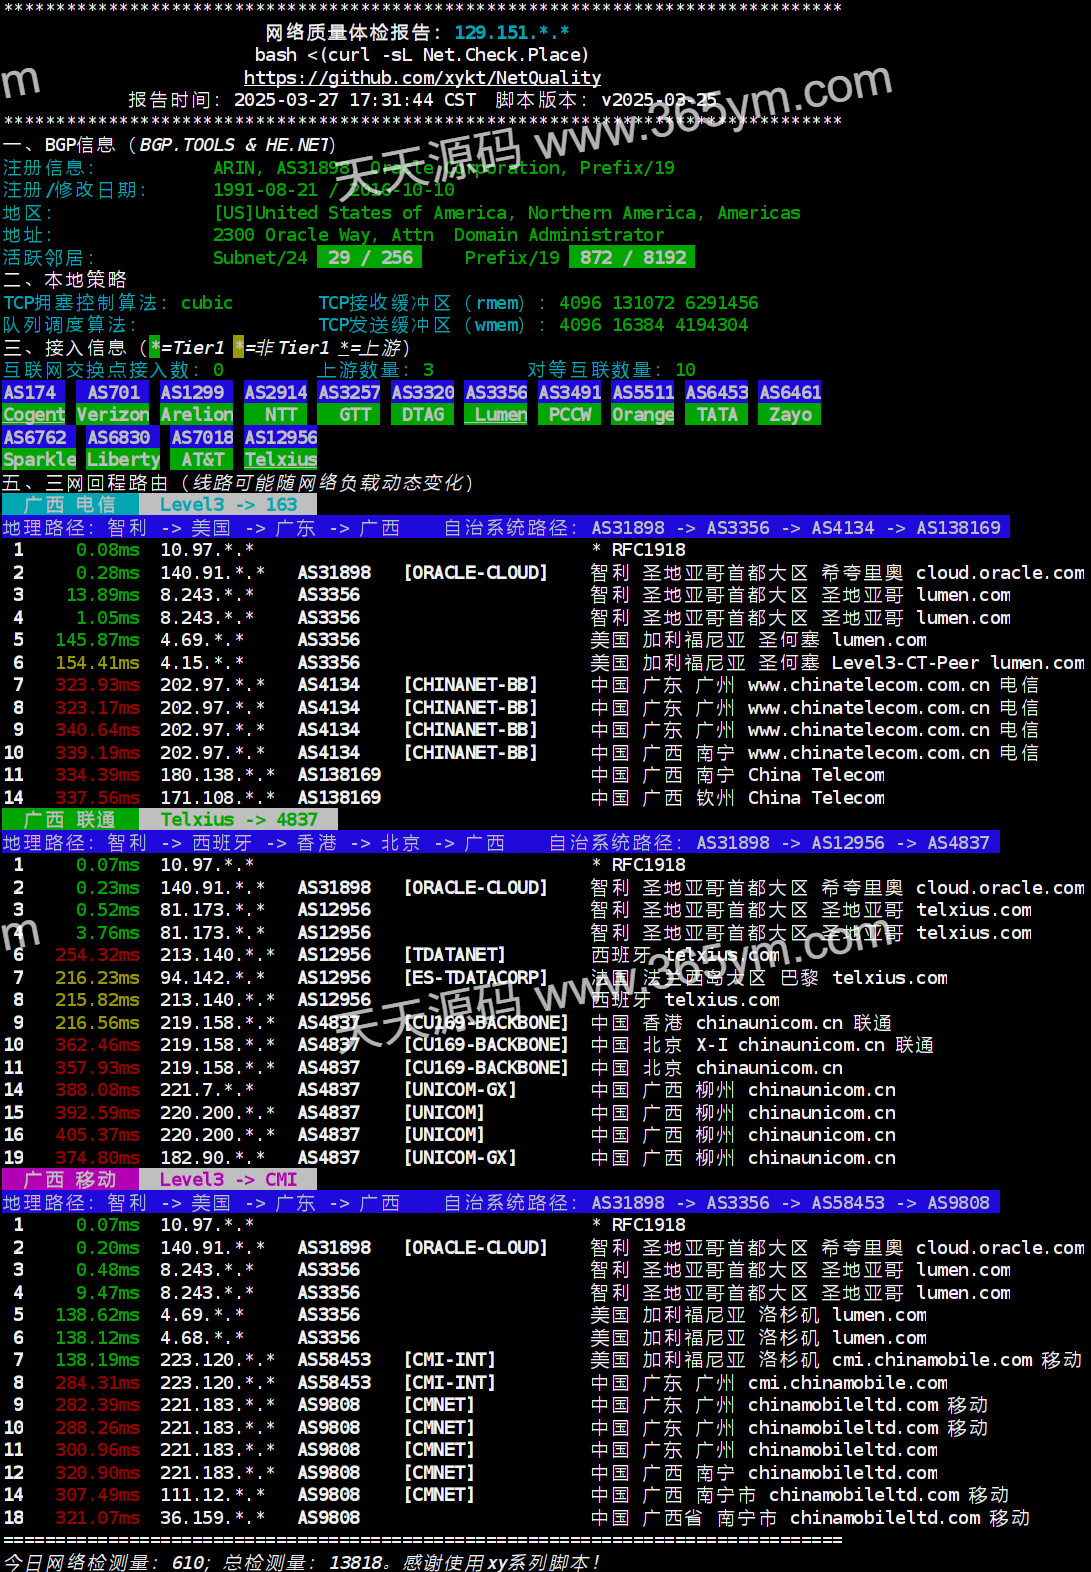Select the Zayo provider label
The image size is (1091, 1572).
790,415
